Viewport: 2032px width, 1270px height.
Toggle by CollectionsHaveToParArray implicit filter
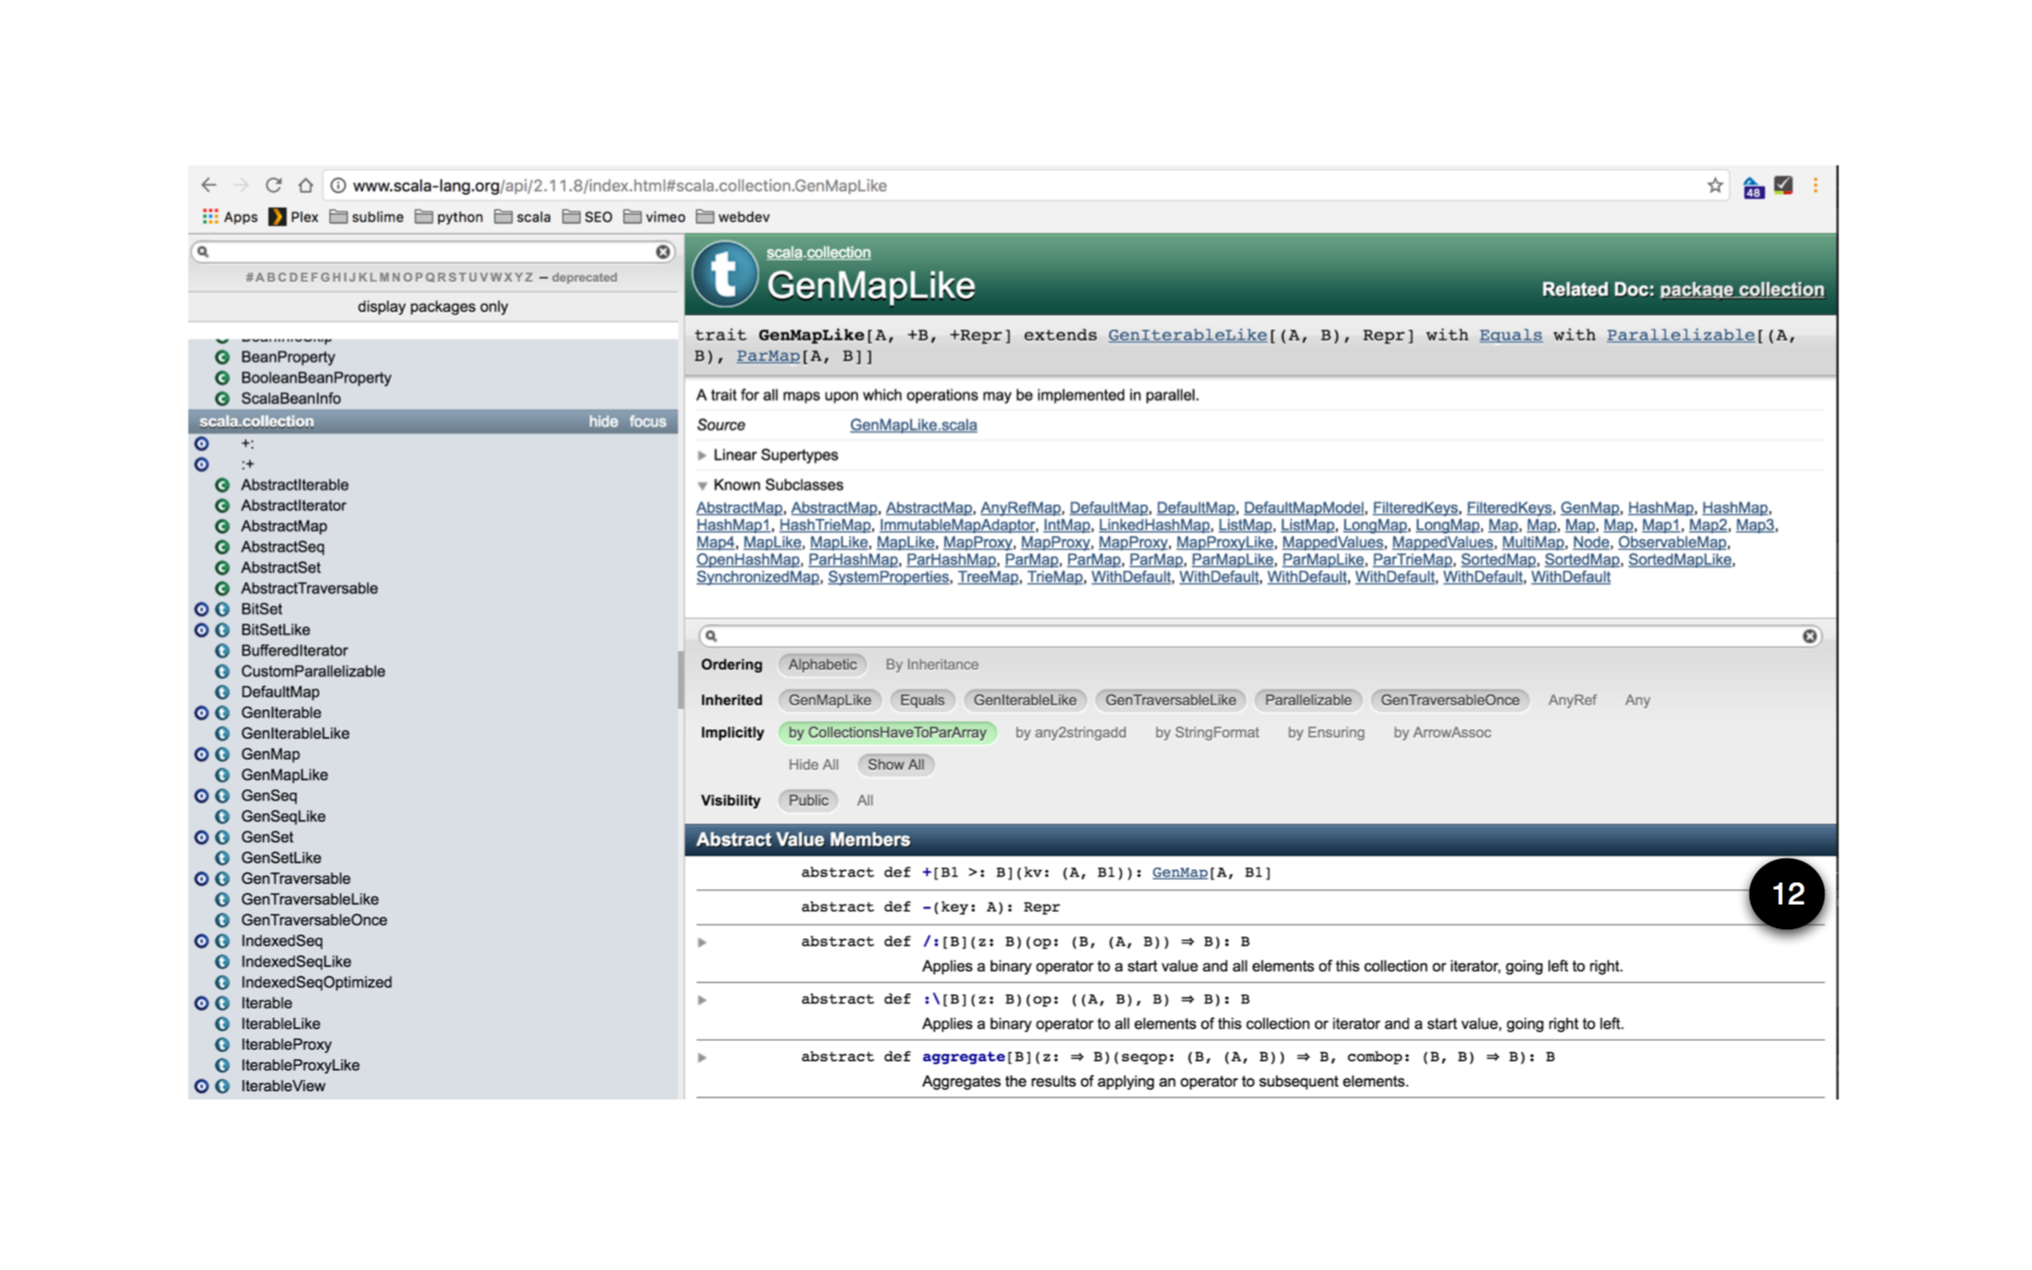[886, 732]
